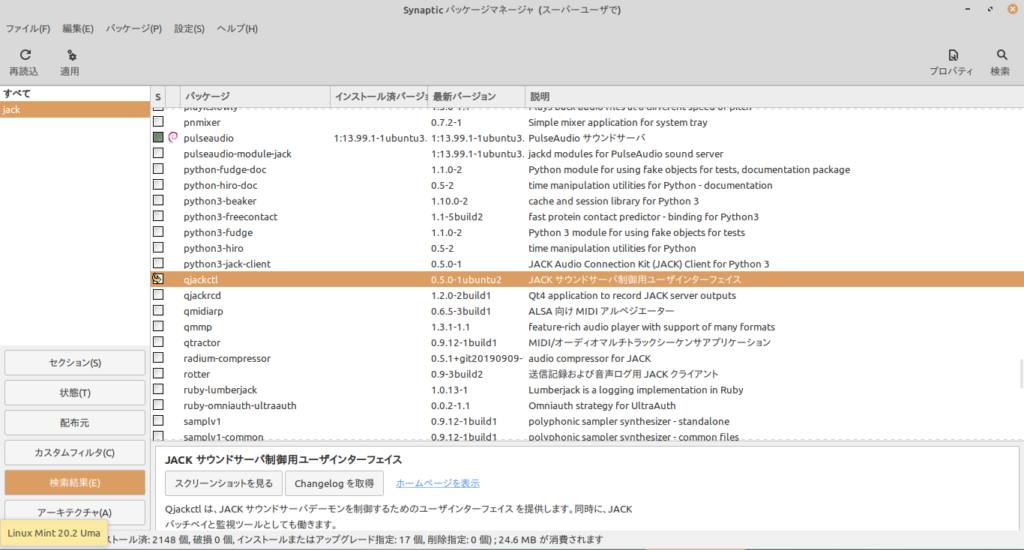The height and width of the screenshot is (550, 1024).
Task: Click the セクション(S) filter button
Action: click(x=74, y=363)
